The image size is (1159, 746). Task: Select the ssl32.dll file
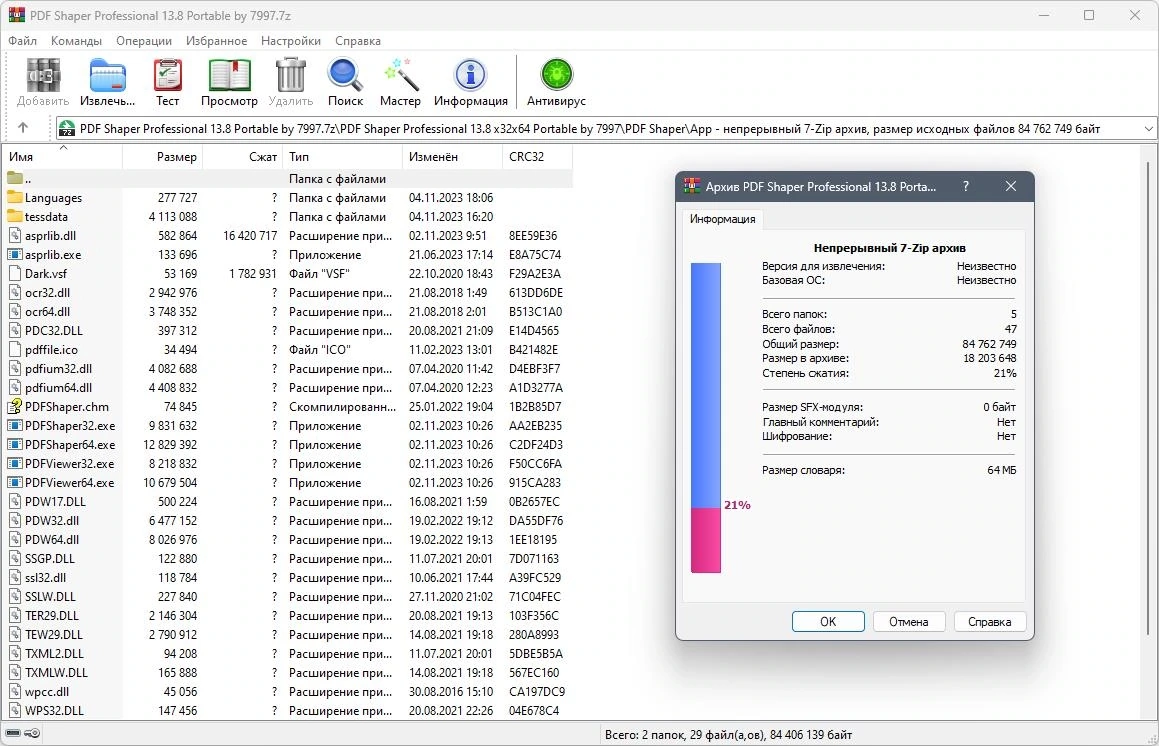(x=45, y=578)
